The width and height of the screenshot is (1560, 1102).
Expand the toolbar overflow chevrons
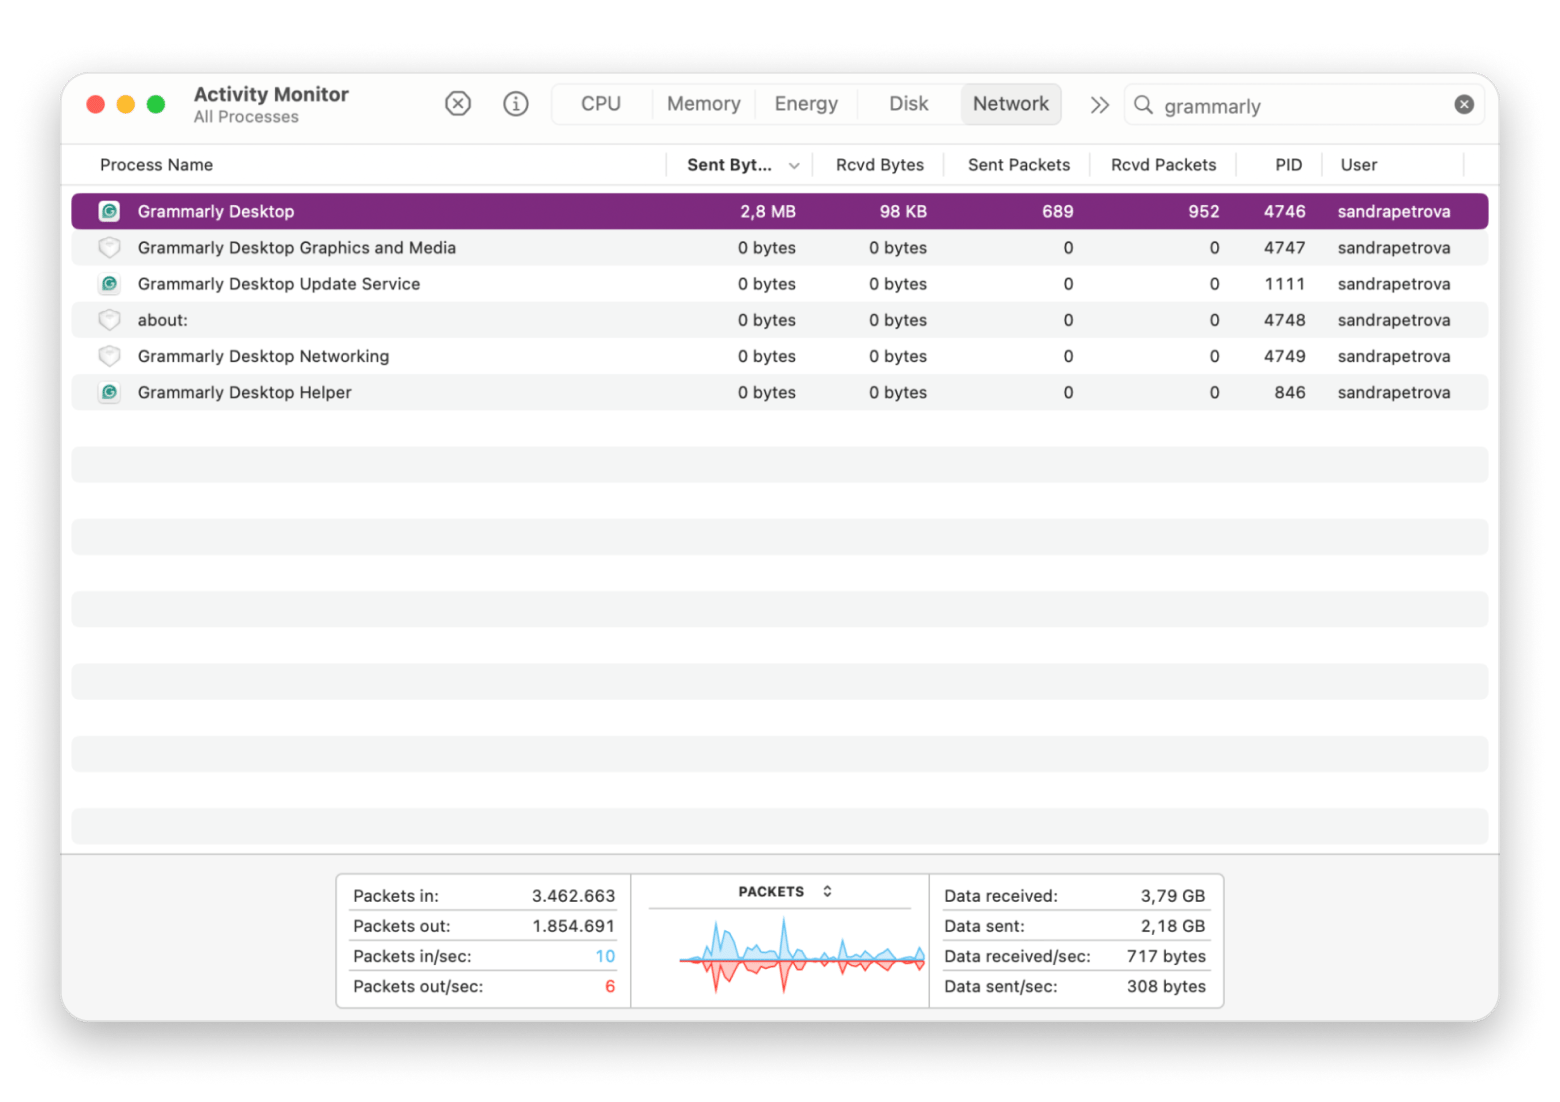coord(1099,105)
